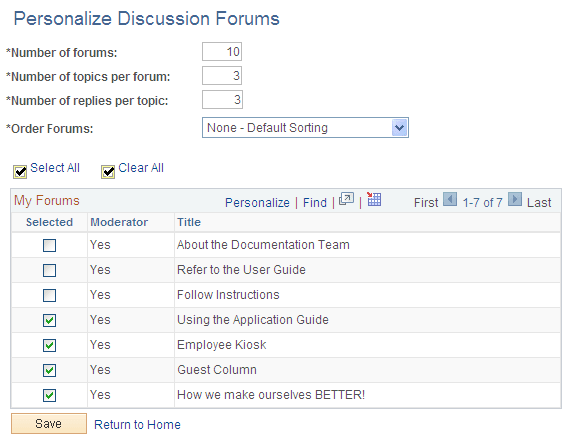
Task: Sort by the Moderator column header
Action: pos(119,222)
